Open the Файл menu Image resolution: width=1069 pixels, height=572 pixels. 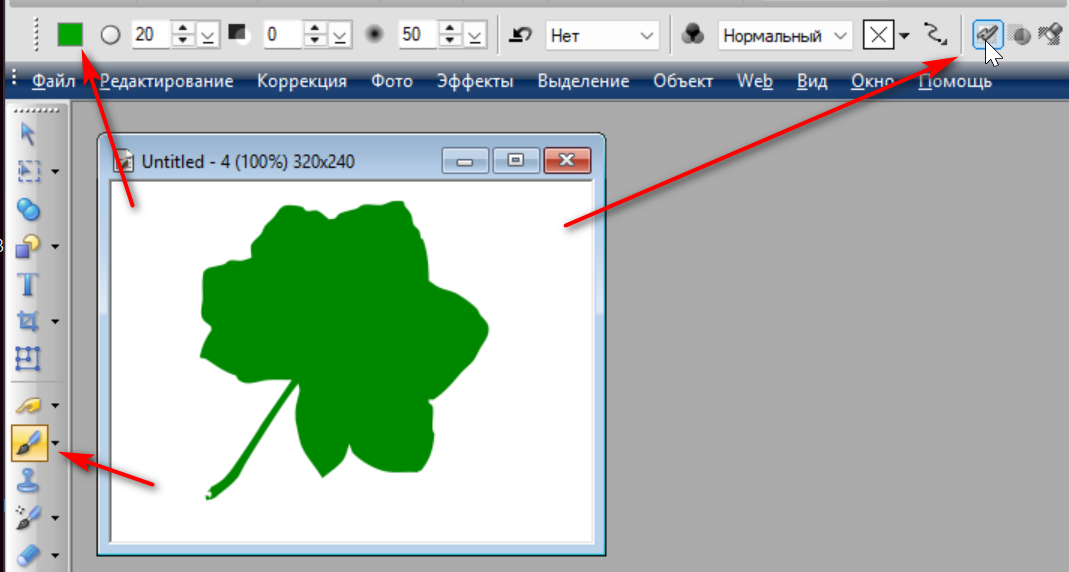coord(54,82)
